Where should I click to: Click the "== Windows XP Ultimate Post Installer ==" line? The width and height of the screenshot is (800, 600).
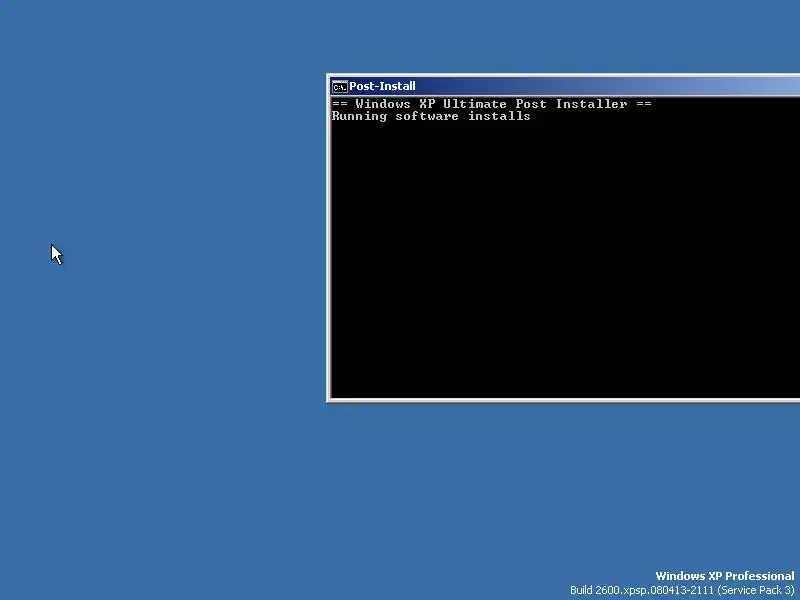point(491,104)
